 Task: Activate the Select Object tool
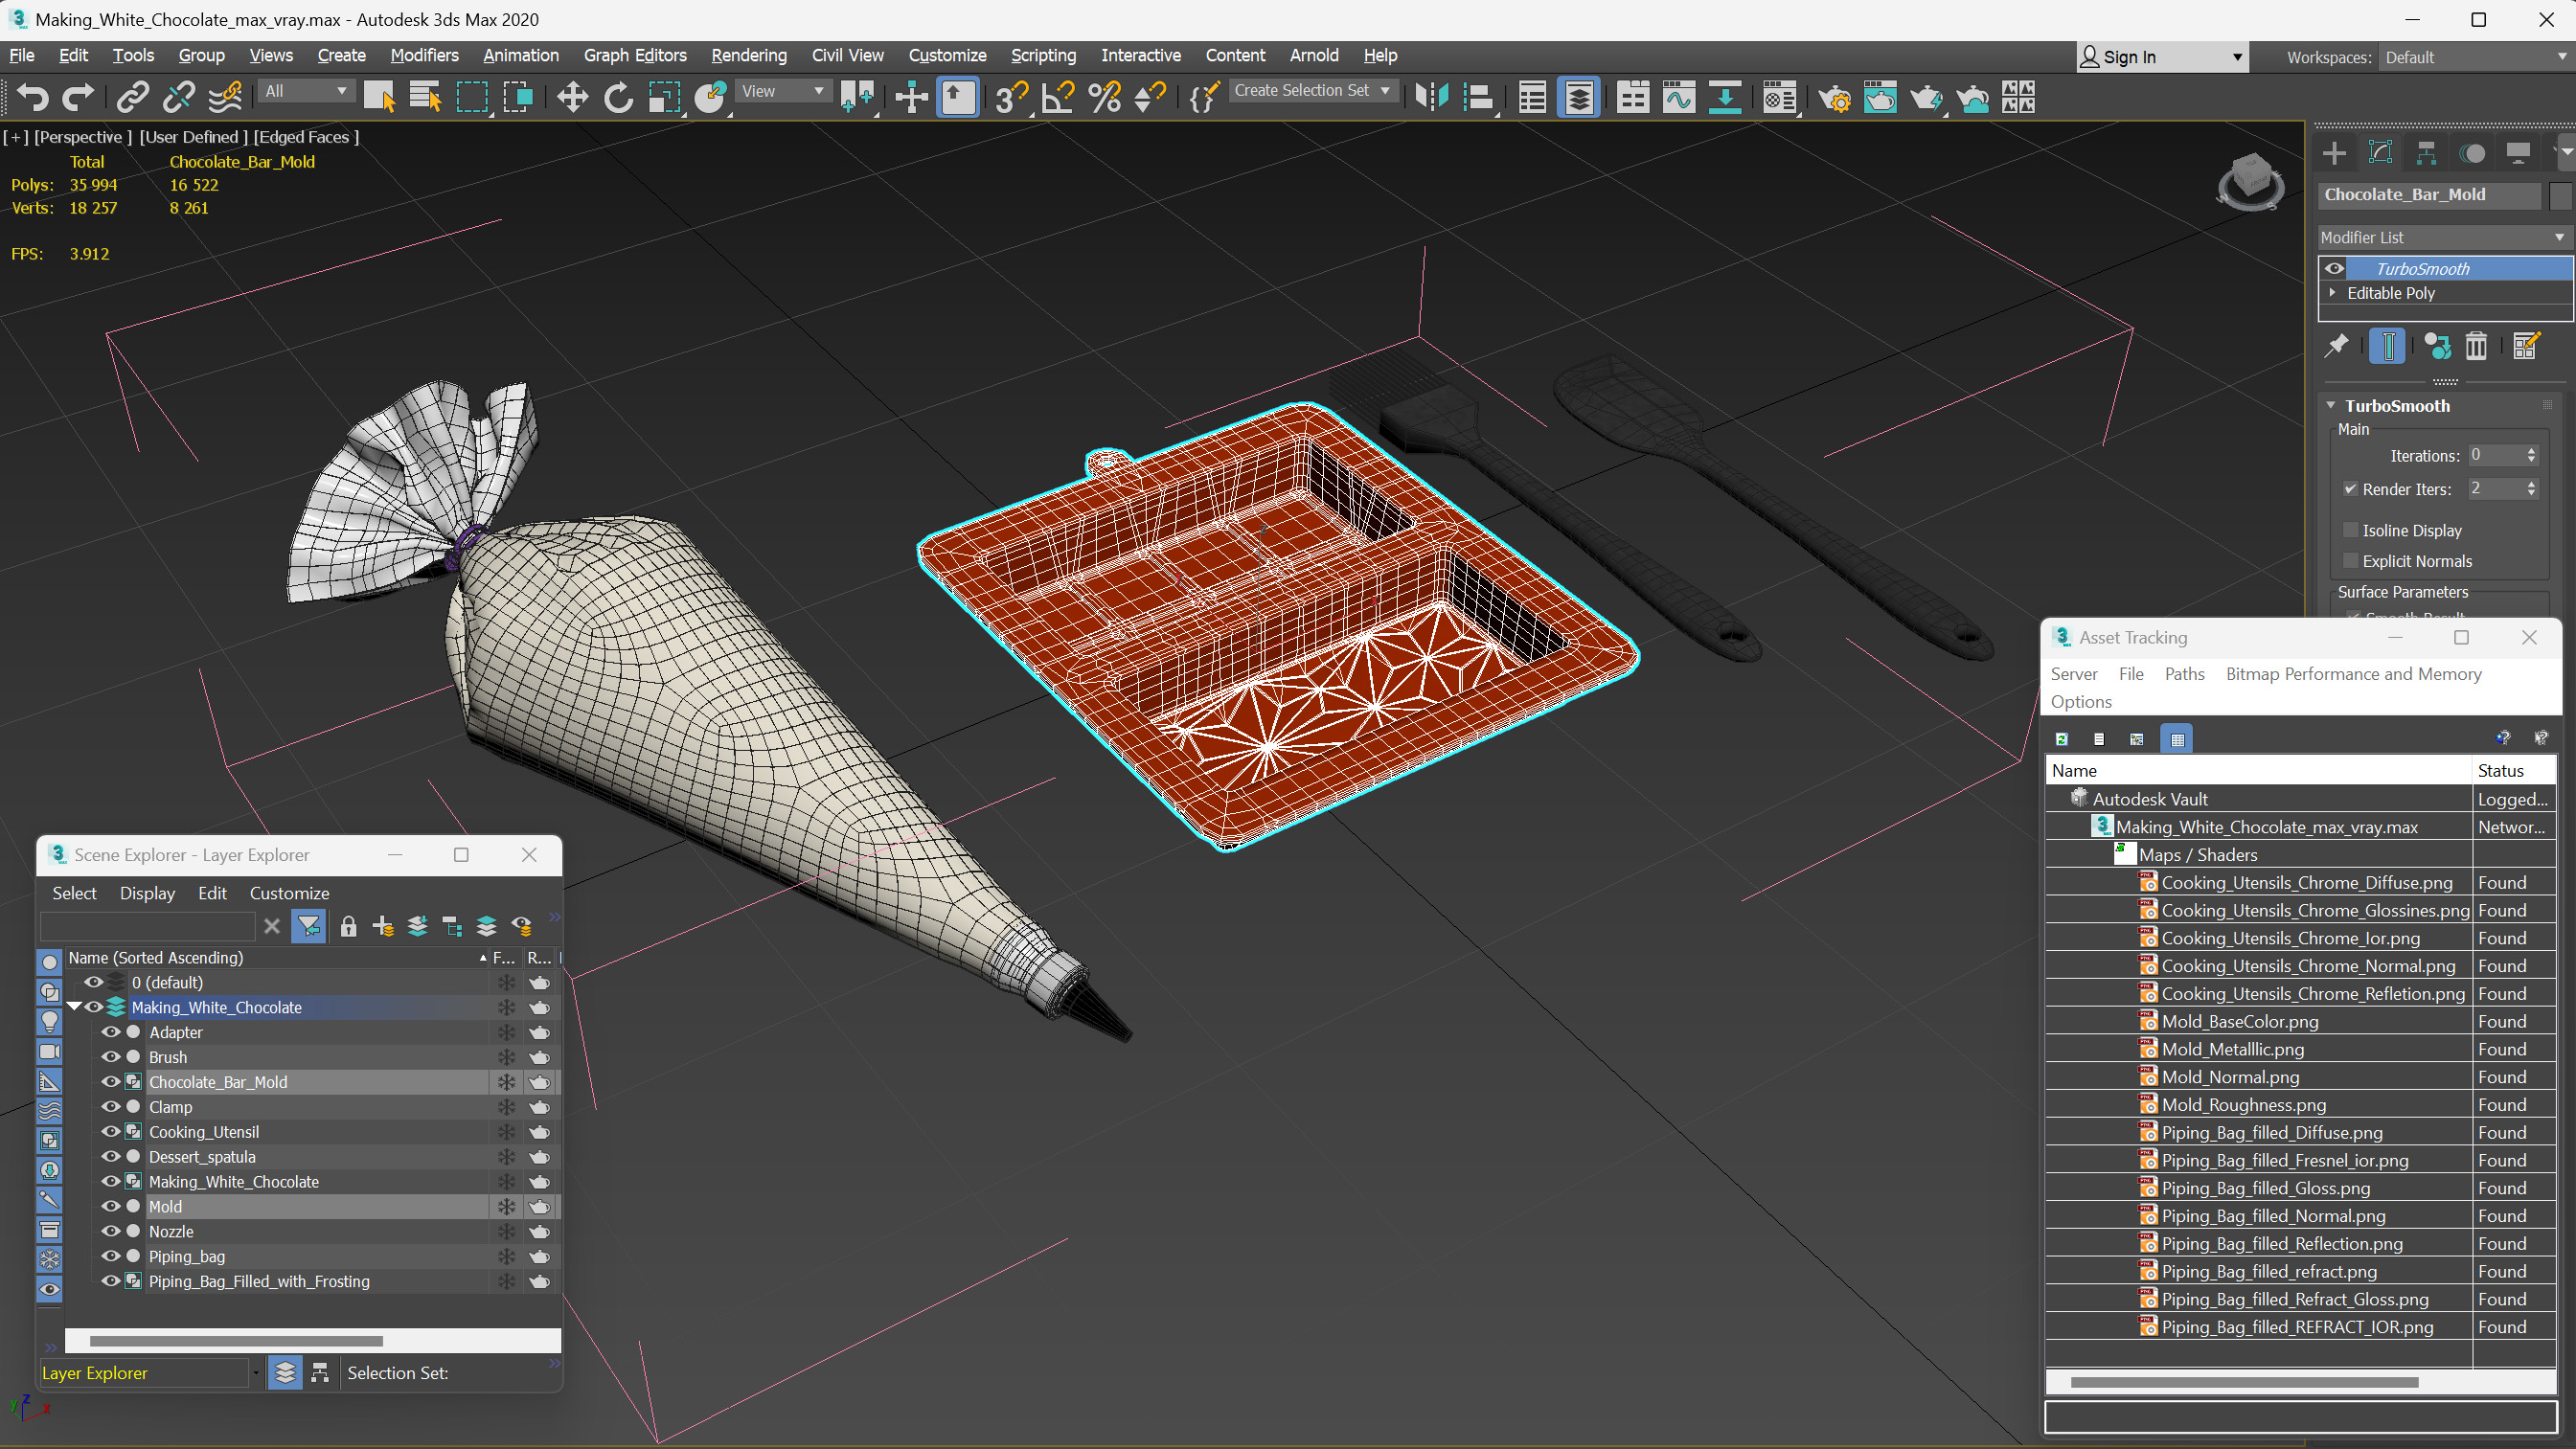379,97
